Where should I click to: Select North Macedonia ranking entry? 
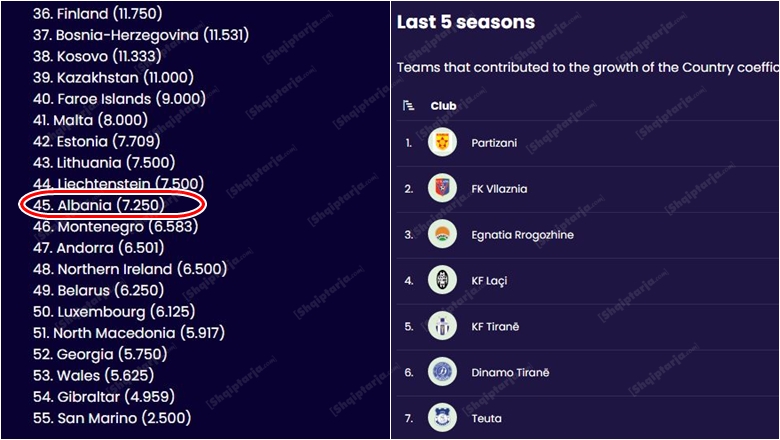pyautogui.click(x=133, y=333)
